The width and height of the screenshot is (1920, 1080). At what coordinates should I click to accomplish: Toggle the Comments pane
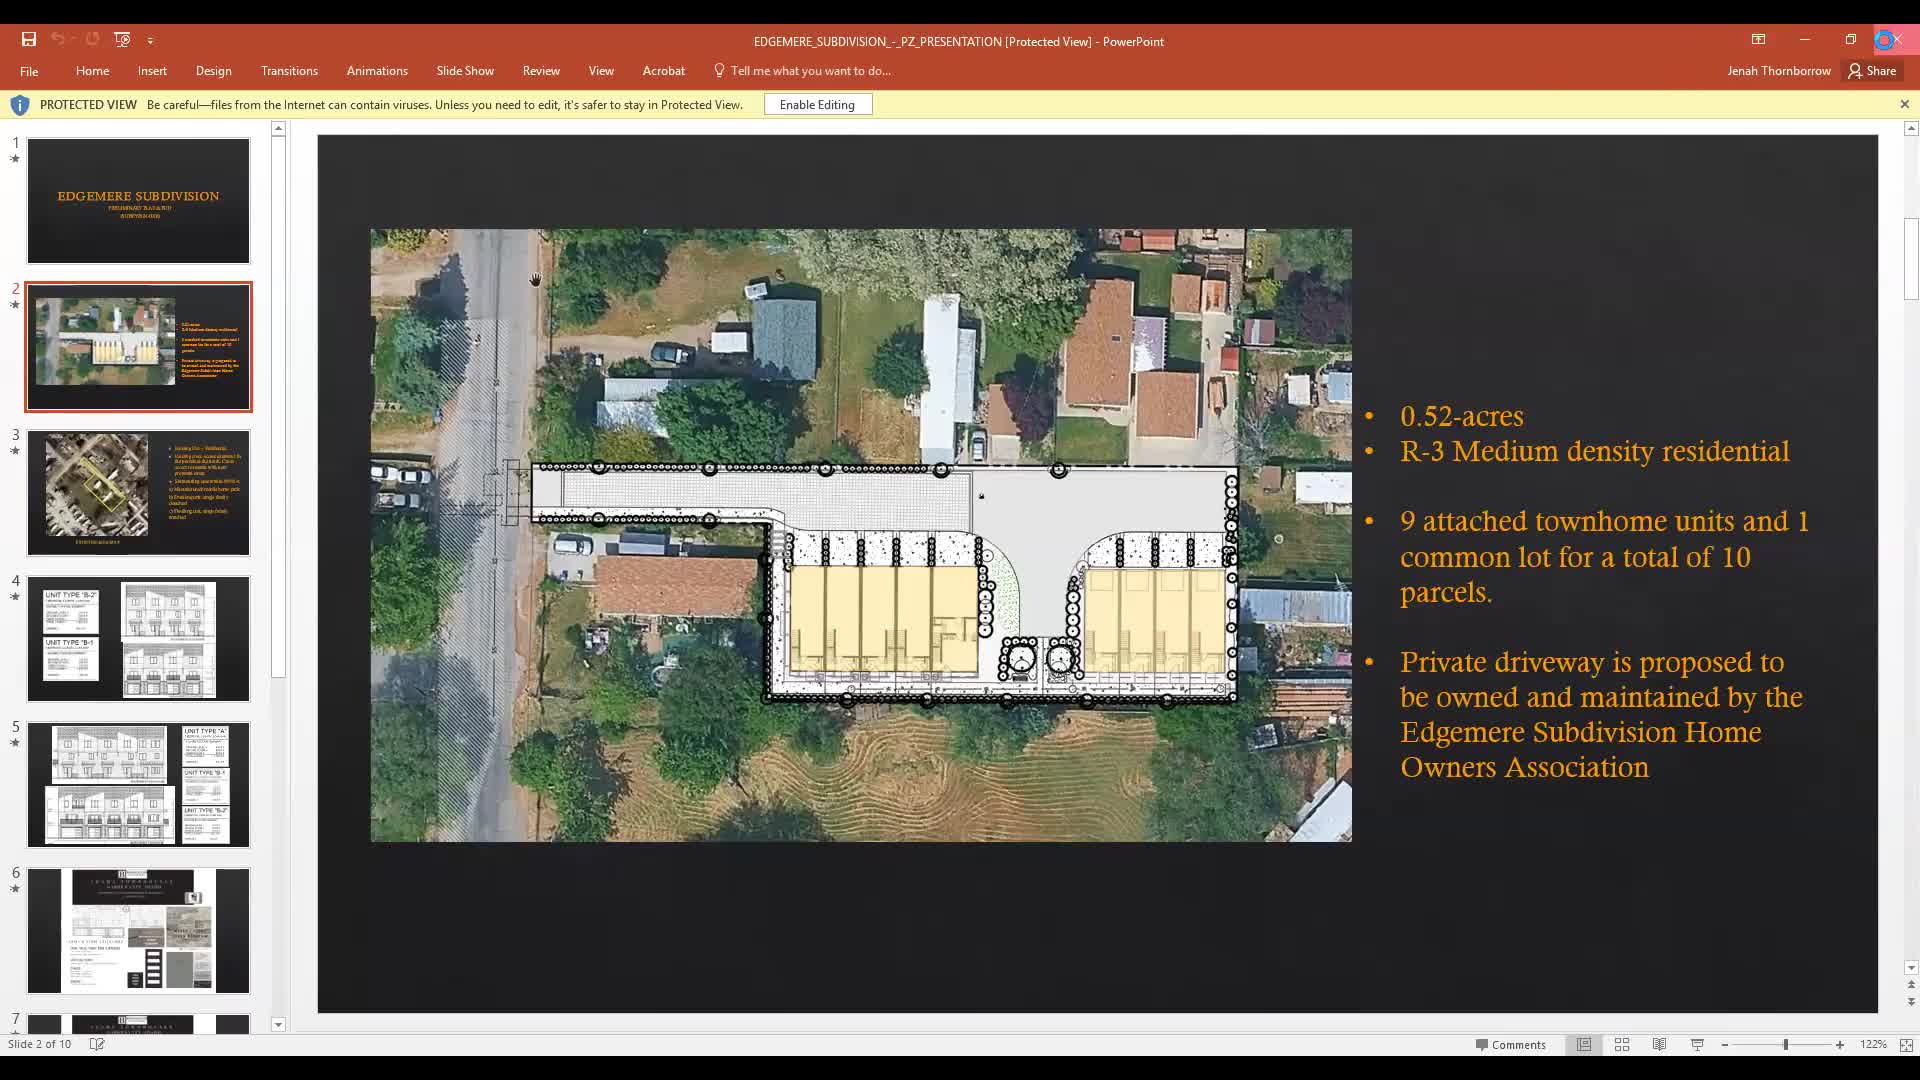point(1510,1044)
